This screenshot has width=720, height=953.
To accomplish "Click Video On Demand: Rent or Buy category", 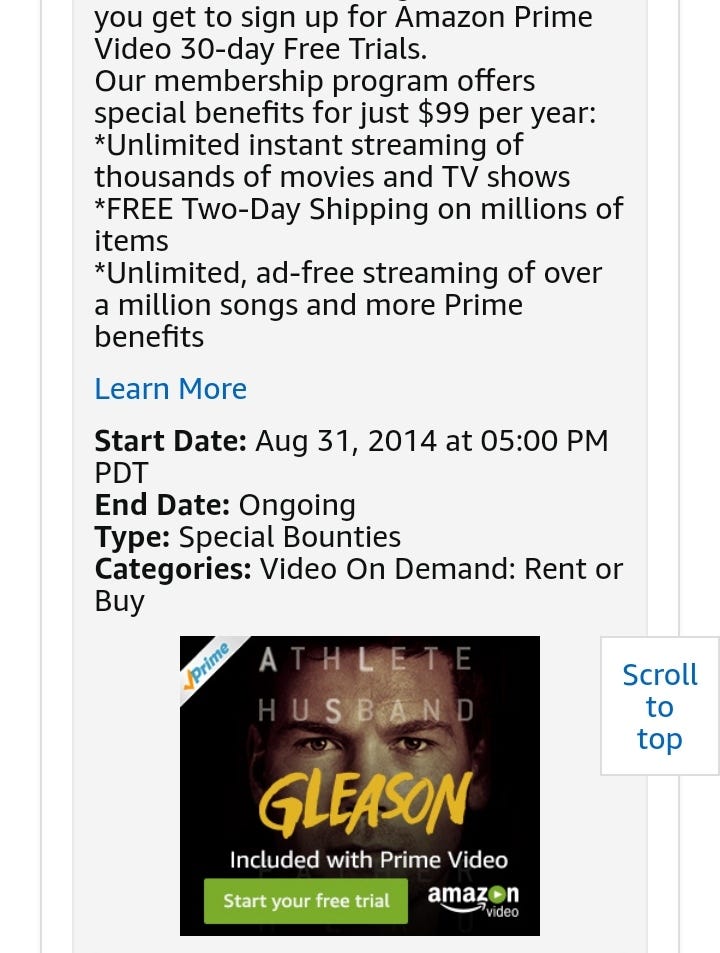I will click(440, 569).
